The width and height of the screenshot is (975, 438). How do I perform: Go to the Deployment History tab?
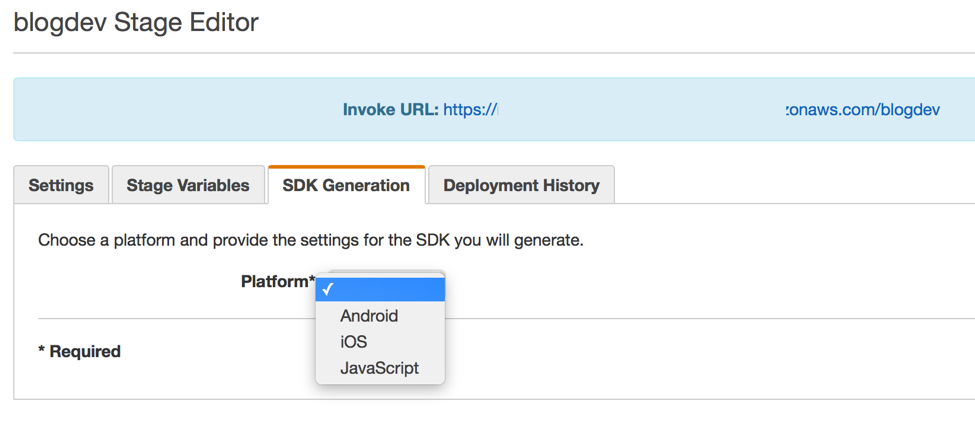tap(521, 185)
